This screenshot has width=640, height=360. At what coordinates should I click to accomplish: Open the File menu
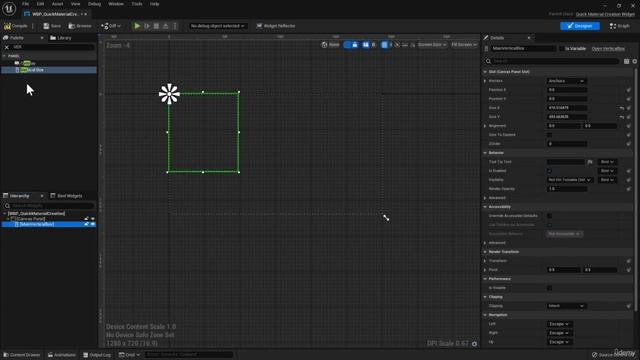coord(25,4)
